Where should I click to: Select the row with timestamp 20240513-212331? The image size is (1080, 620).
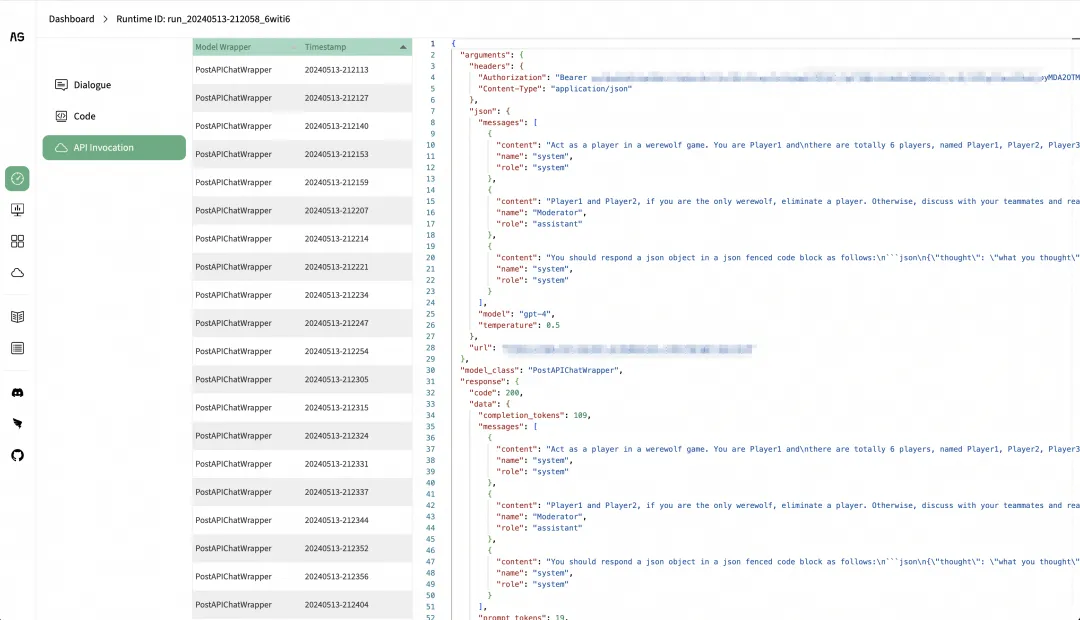click(302, 464)
